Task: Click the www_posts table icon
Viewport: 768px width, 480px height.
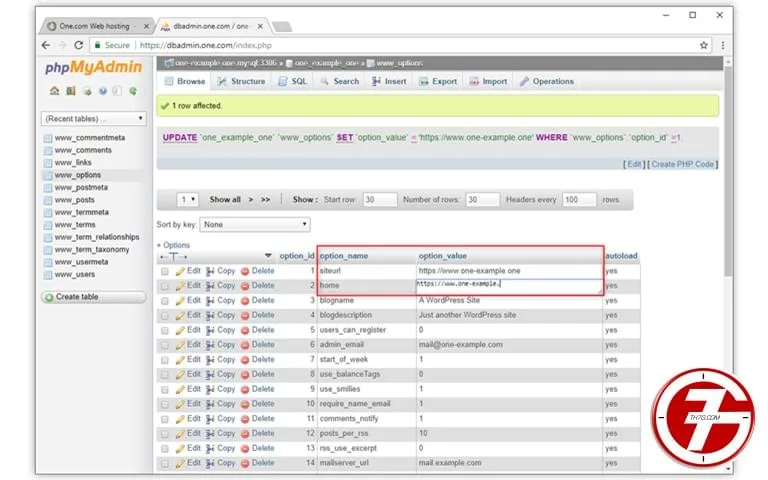Action: coord(48,200)
